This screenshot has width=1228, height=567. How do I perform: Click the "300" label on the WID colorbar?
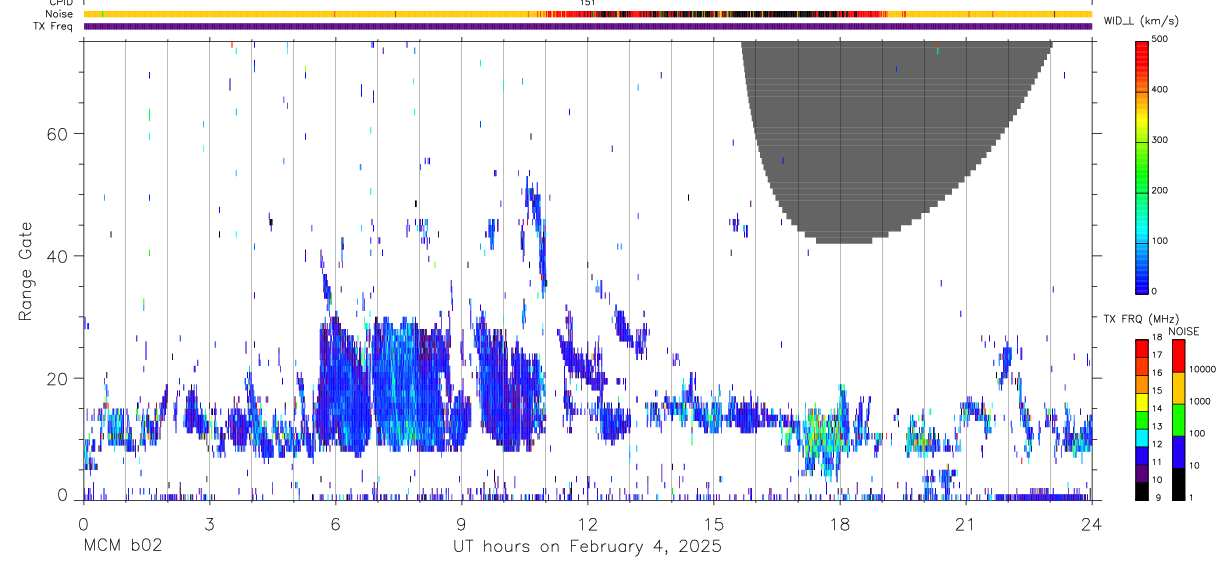[1161, 140]
